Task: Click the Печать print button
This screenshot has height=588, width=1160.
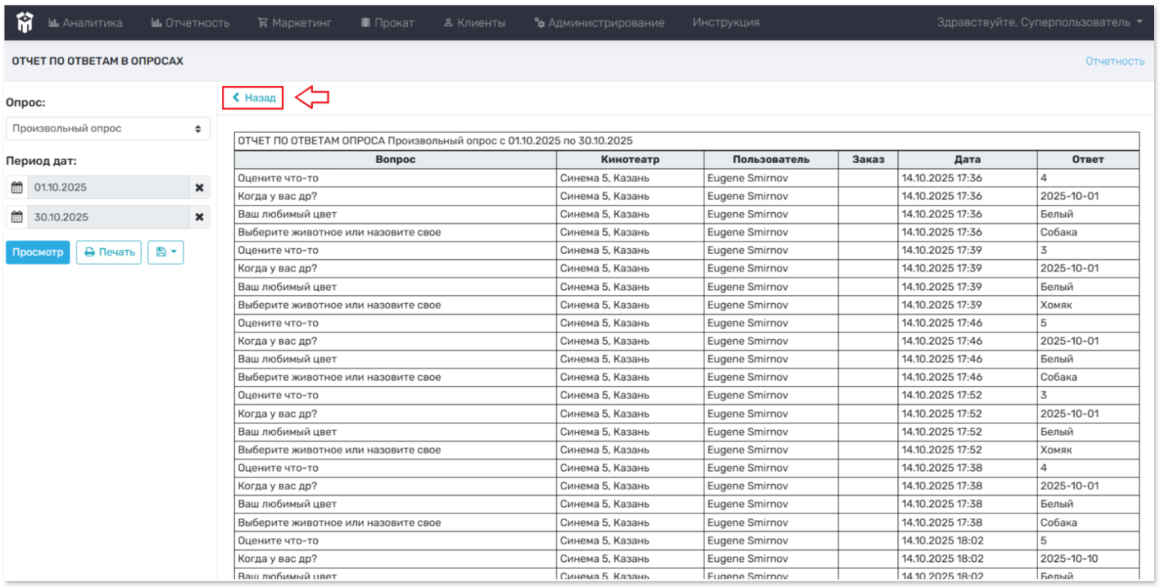Action: [x=108, y=252]
